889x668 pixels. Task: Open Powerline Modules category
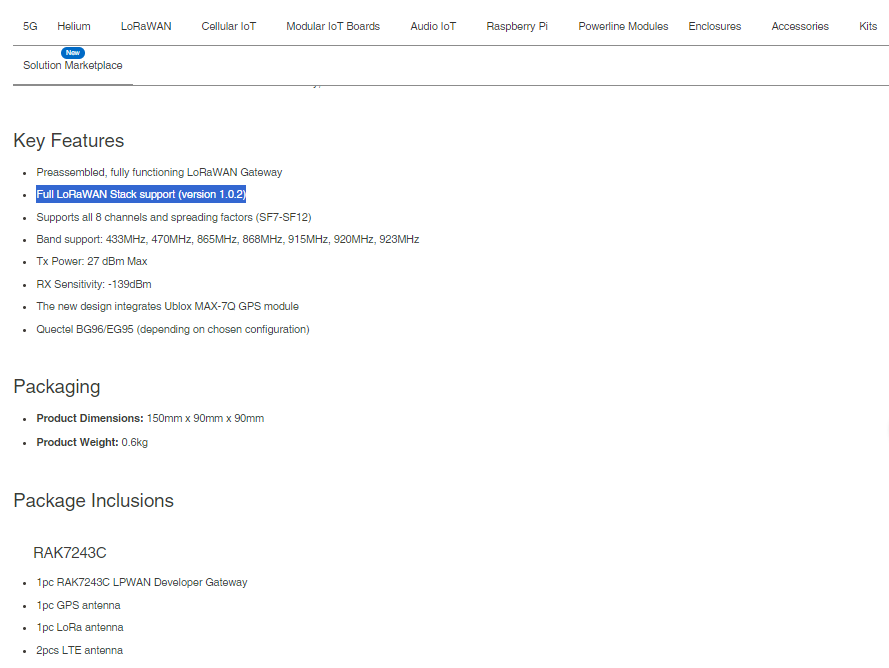click(x=623, y=26)
